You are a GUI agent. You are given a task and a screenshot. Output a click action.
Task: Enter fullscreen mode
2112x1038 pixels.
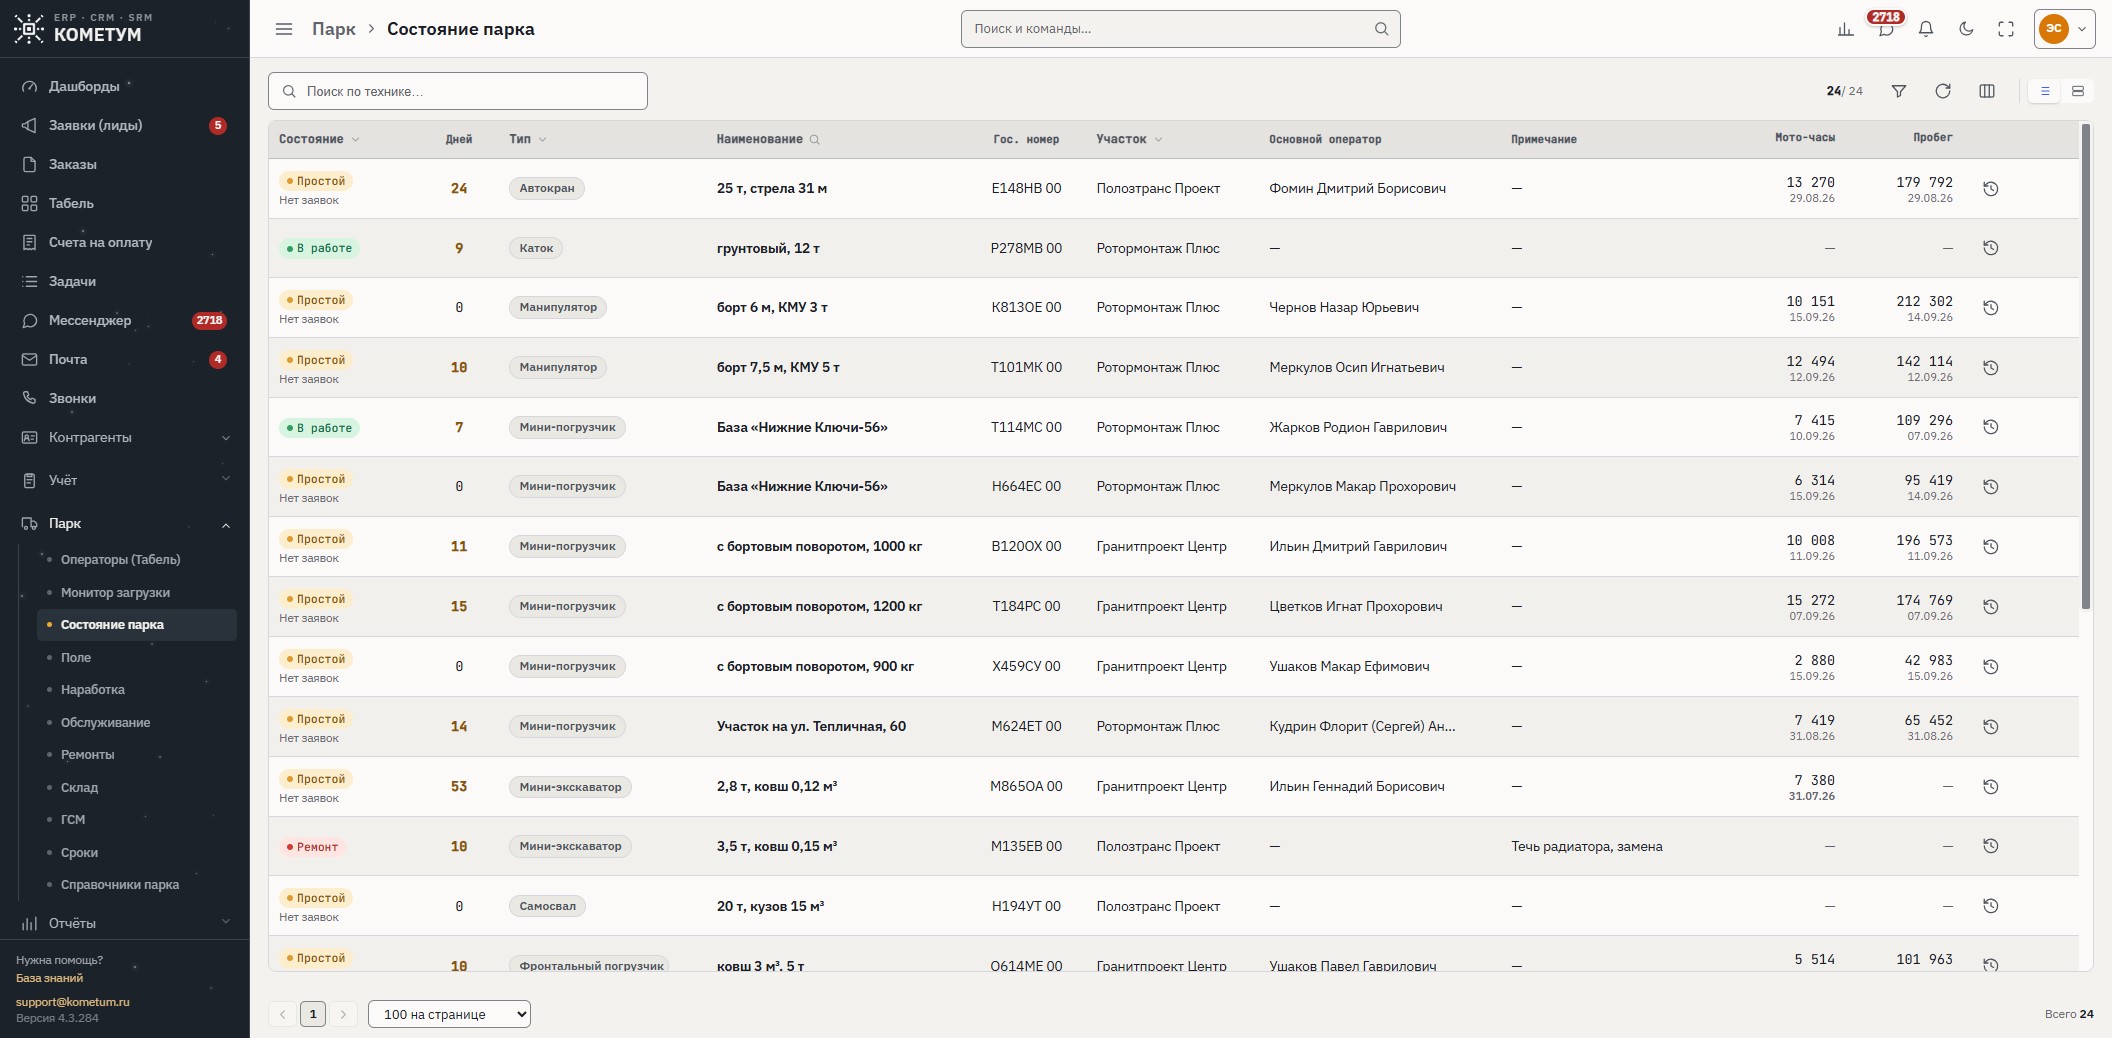point(2006,29)
